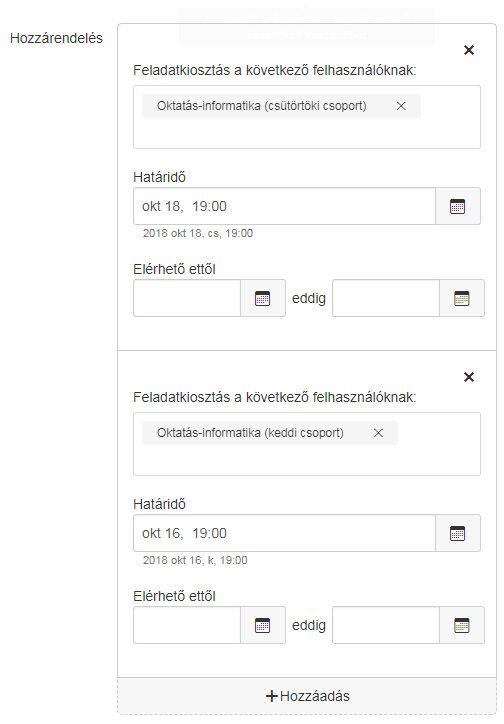Remove the csütörtöki csoport assignment block

coord(468,50)
